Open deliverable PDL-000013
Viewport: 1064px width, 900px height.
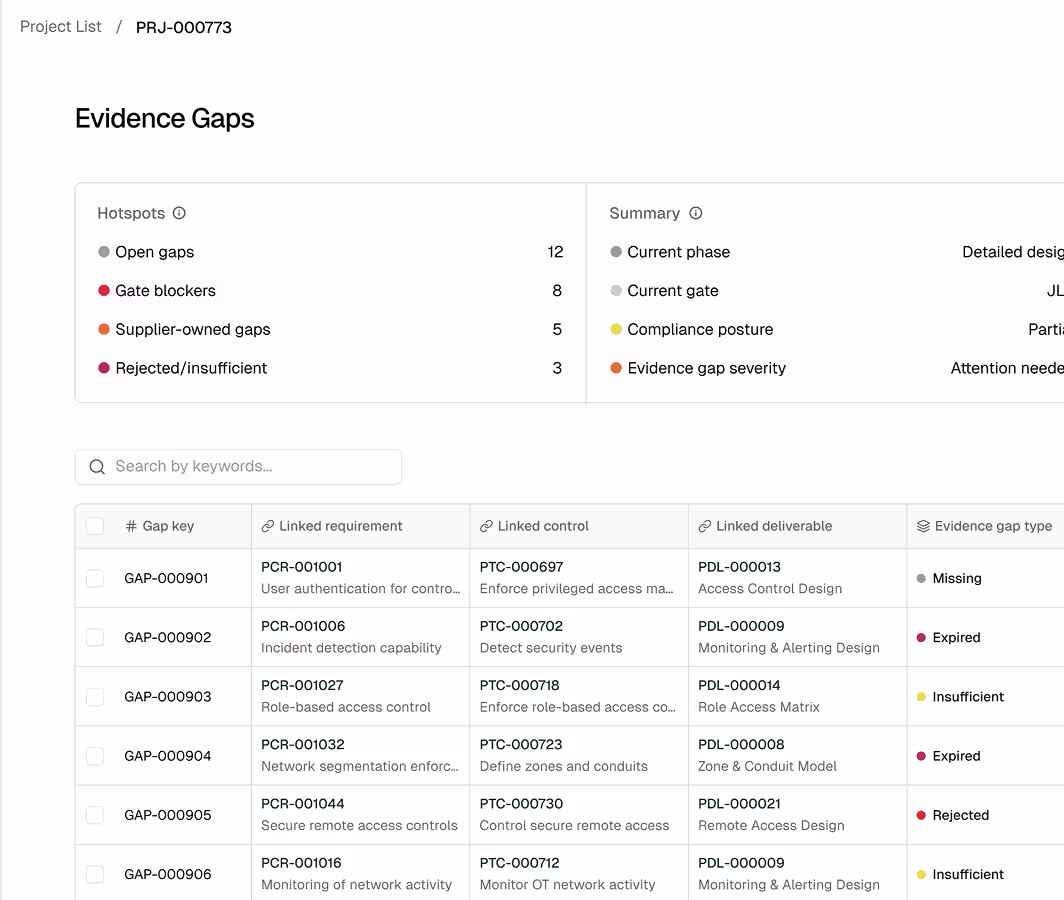point(739,567)
